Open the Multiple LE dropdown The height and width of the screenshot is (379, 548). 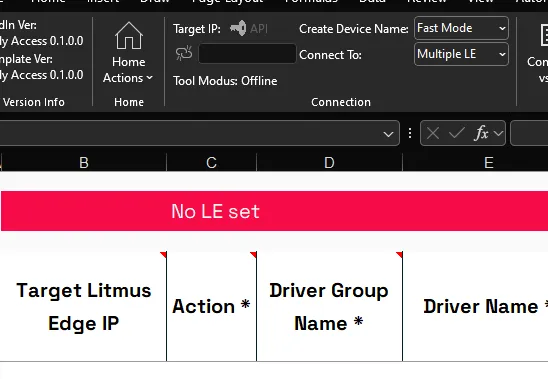pyautogui.click(x=461, y=54)
